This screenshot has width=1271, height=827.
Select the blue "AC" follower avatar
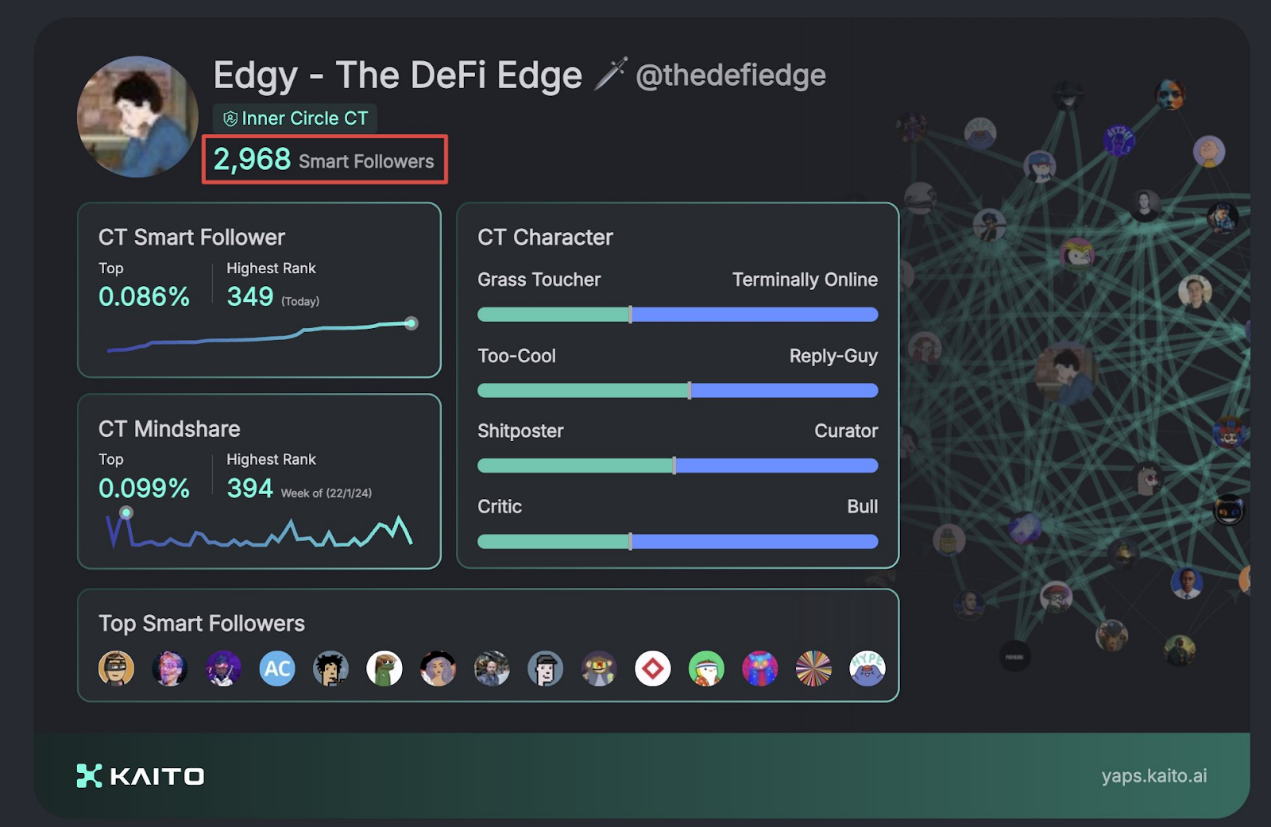[x=277, y=668]
